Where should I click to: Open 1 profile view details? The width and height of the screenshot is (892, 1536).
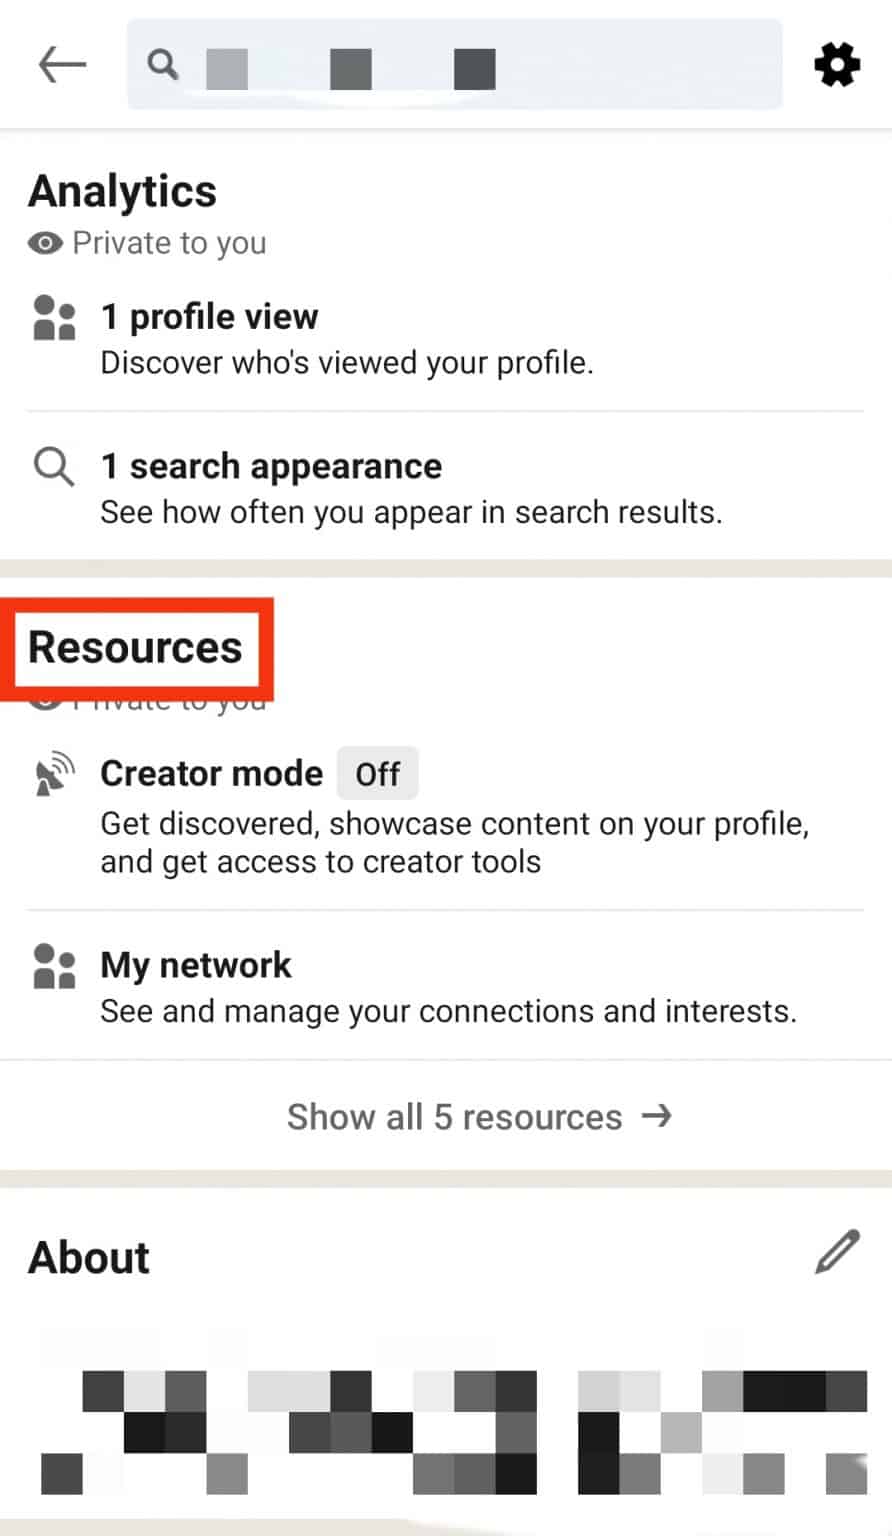tap(210, 316)
